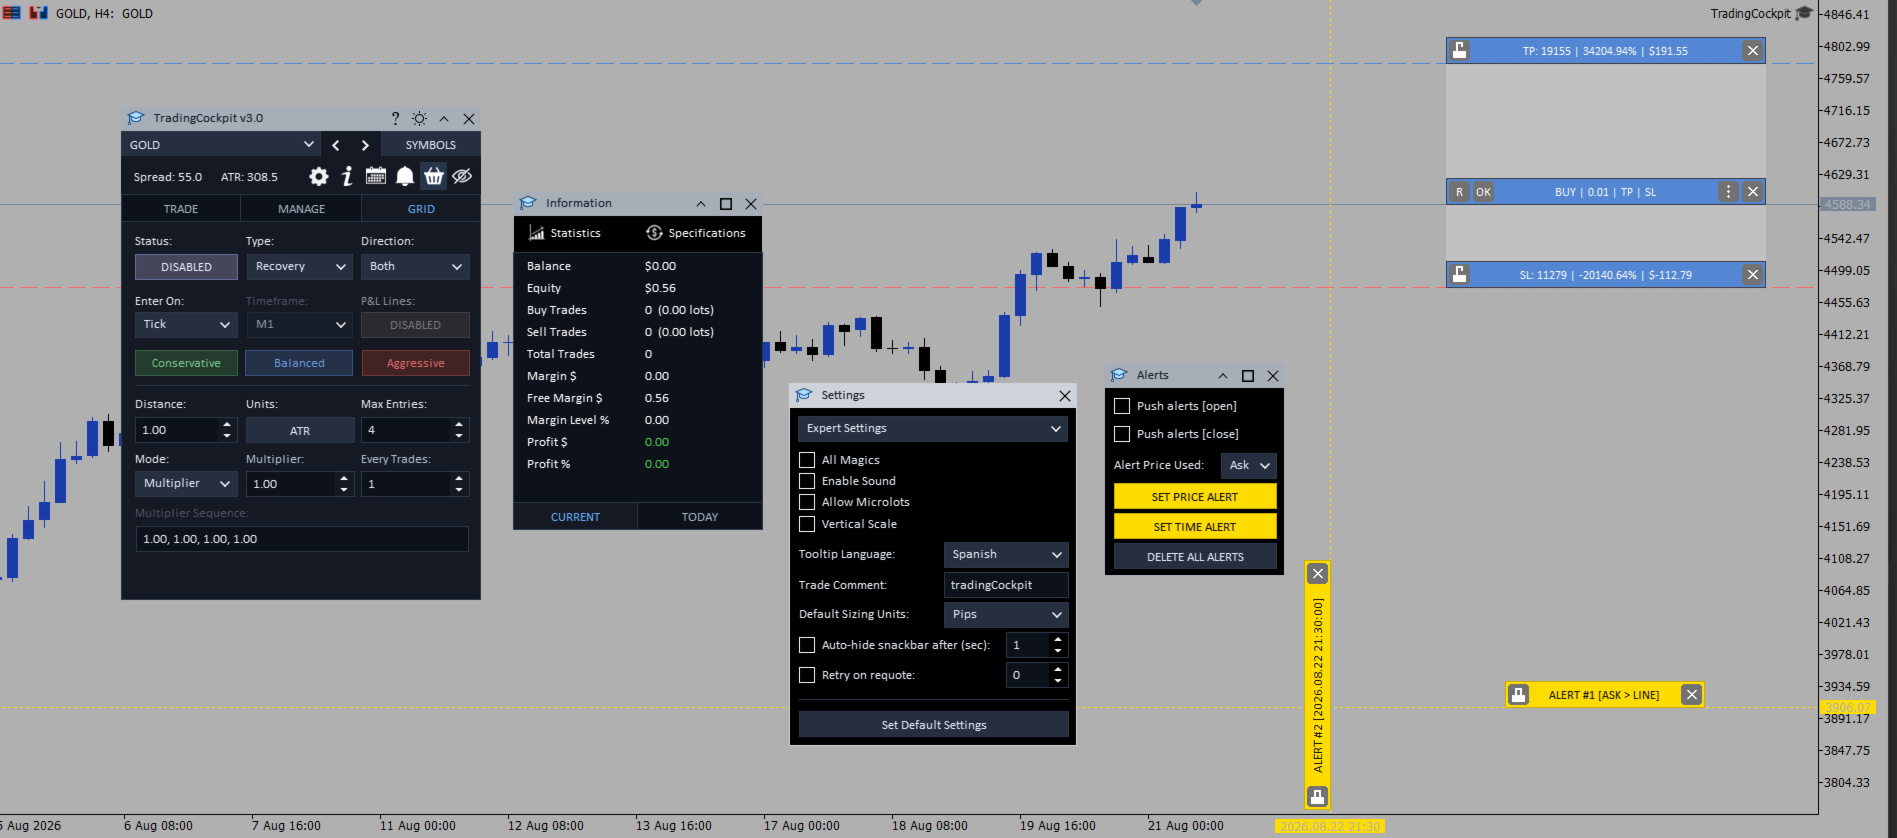Open Tooltip Language Spanish dropdown
This screenshot has width=1897, height=838.
[1006, 554]
